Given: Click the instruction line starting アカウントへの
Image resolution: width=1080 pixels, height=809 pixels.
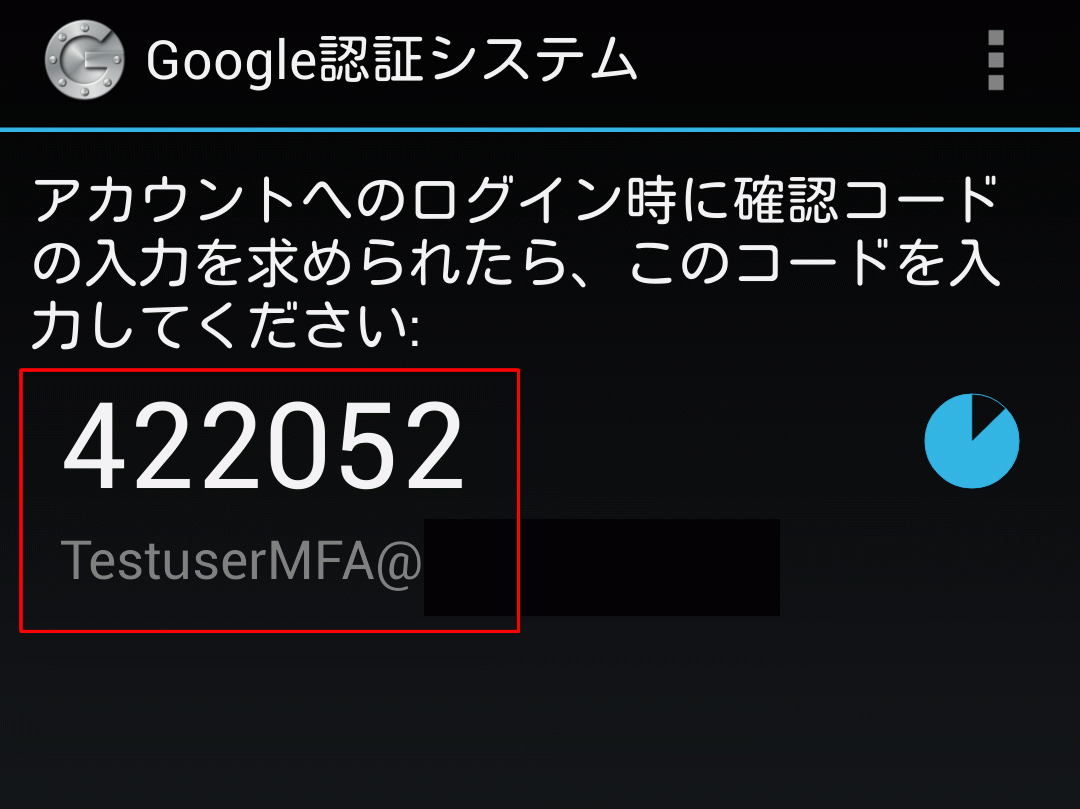Looking at the screenshot, I should [516, 200].
